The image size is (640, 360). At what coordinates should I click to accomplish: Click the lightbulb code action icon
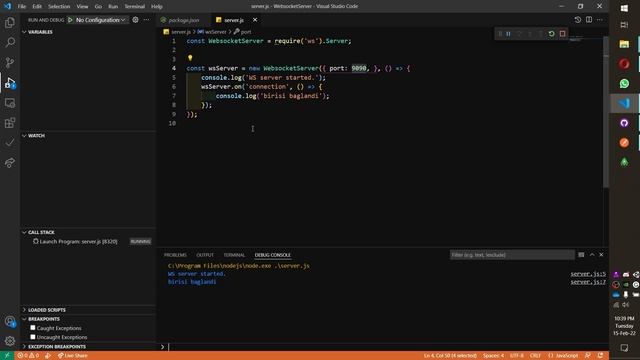(x=190, y=58)
